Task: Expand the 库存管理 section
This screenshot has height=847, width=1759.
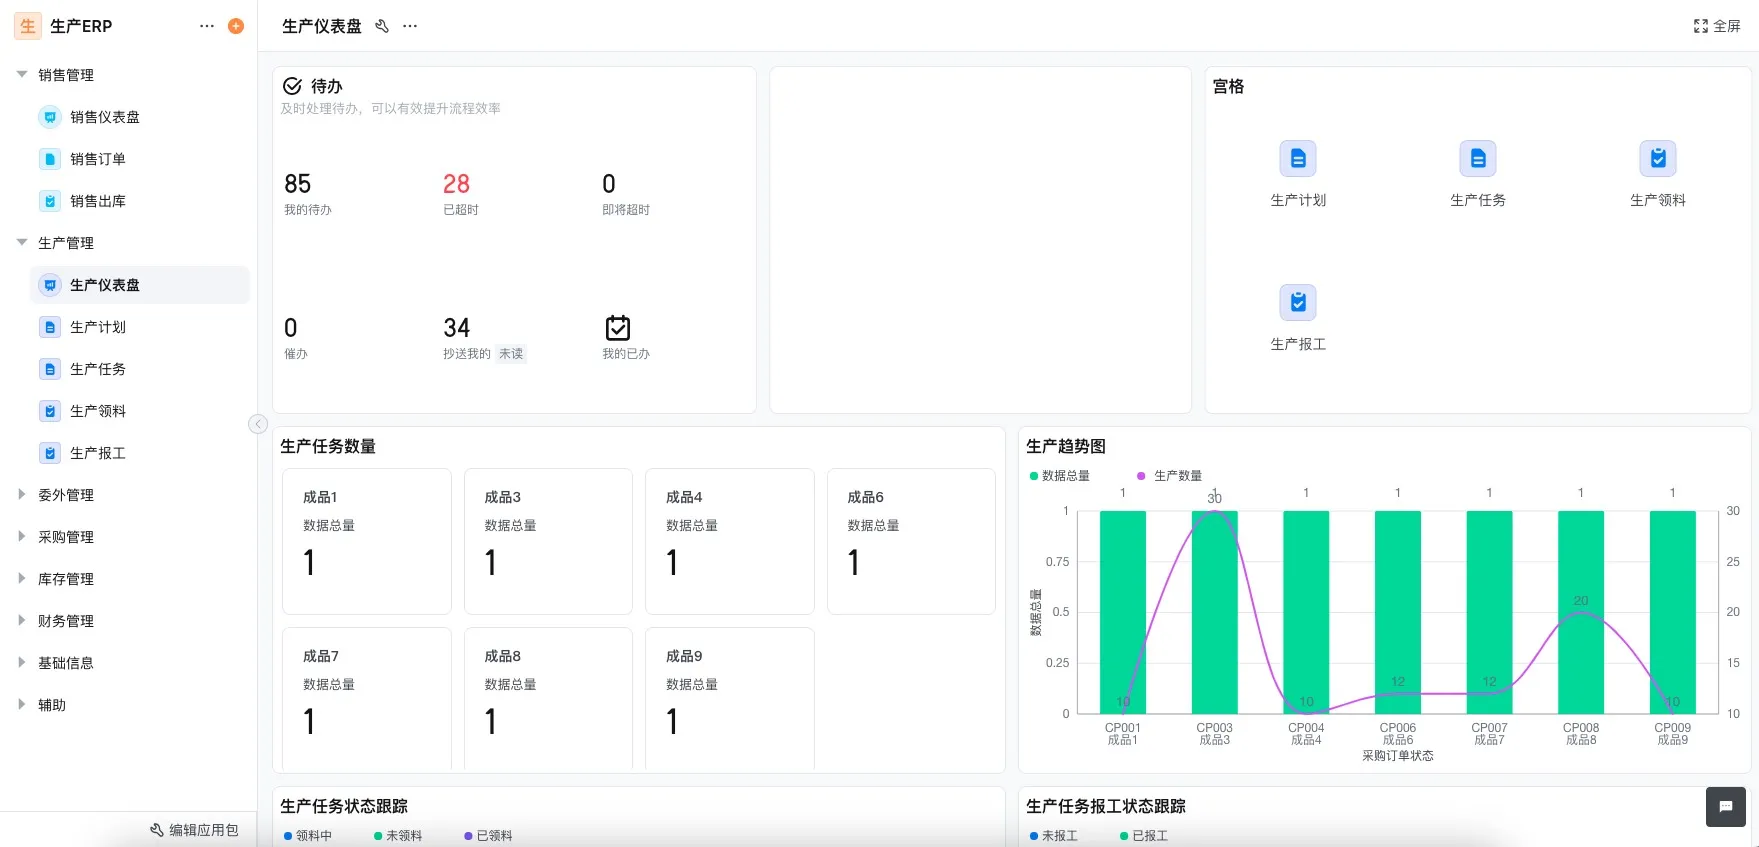Action: (22, 578)
